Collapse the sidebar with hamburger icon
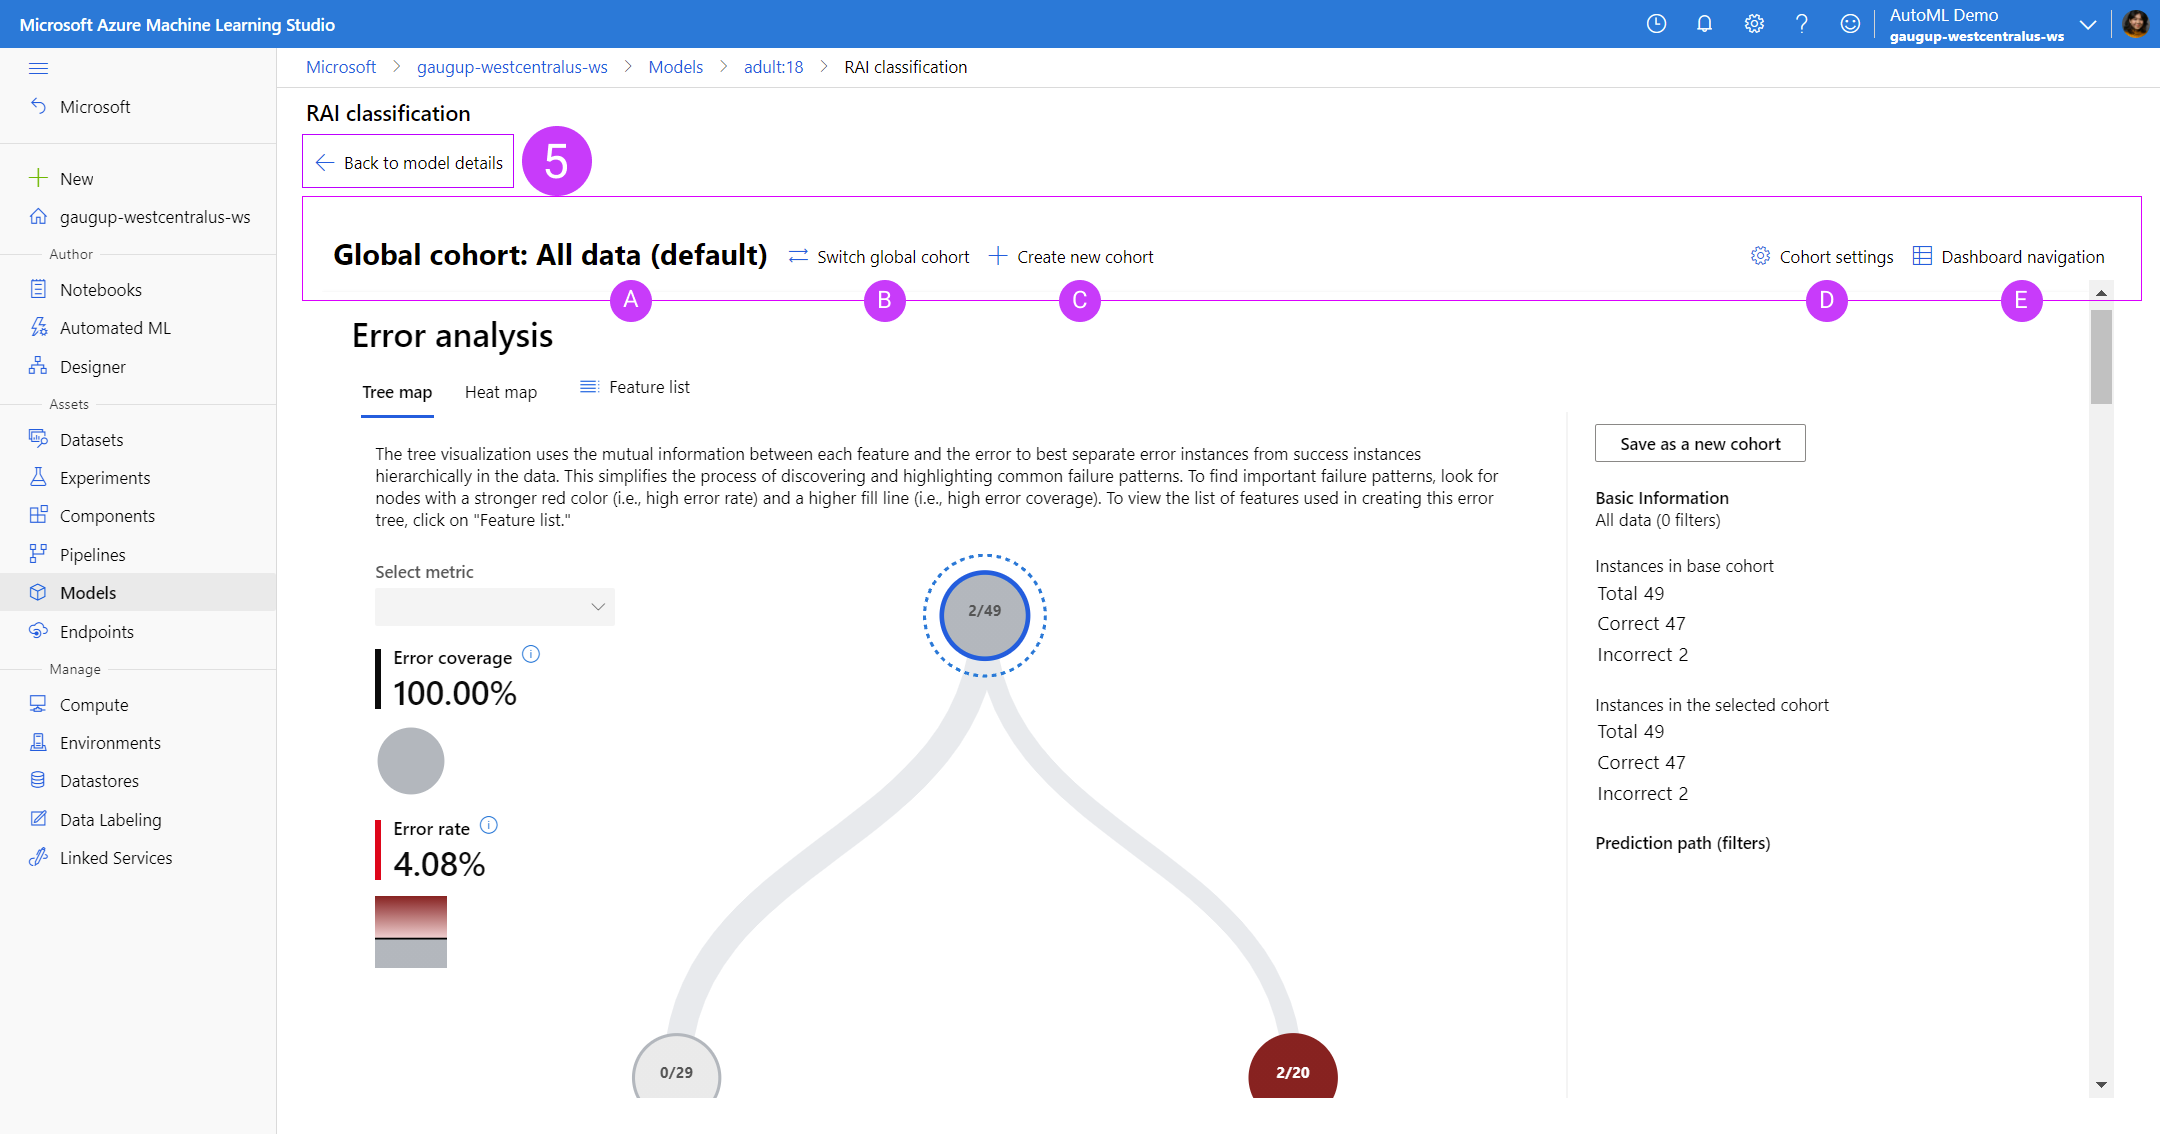Screen dimensions: 2160x1134 pyautogui.click(x=39, y=68)
